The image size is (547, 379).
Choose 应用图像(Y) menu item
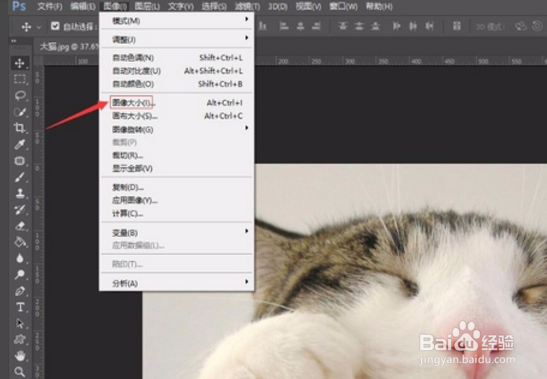[x=177, y=201]
